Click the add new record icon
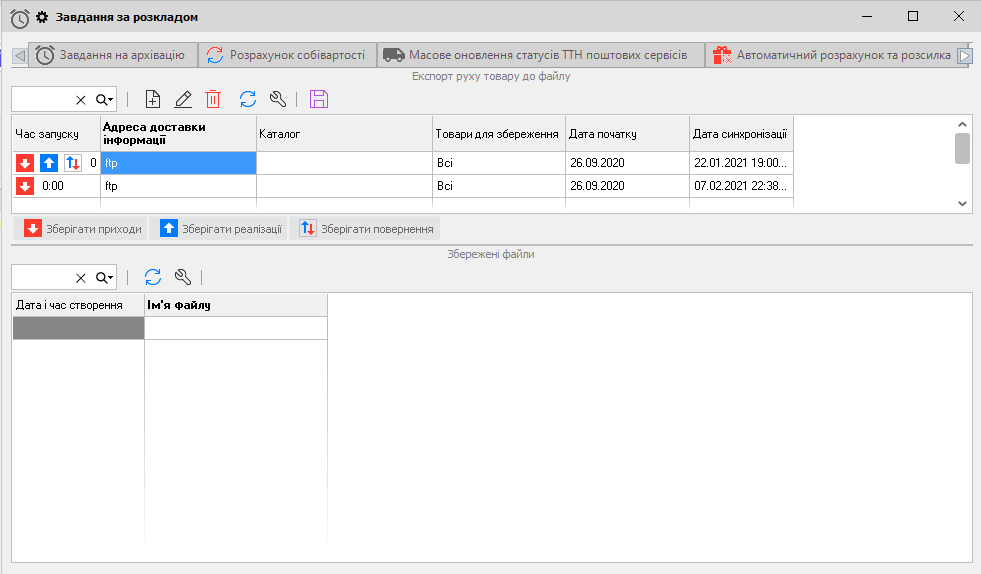Screen dimensions: 981x574 tap(152, 99)
